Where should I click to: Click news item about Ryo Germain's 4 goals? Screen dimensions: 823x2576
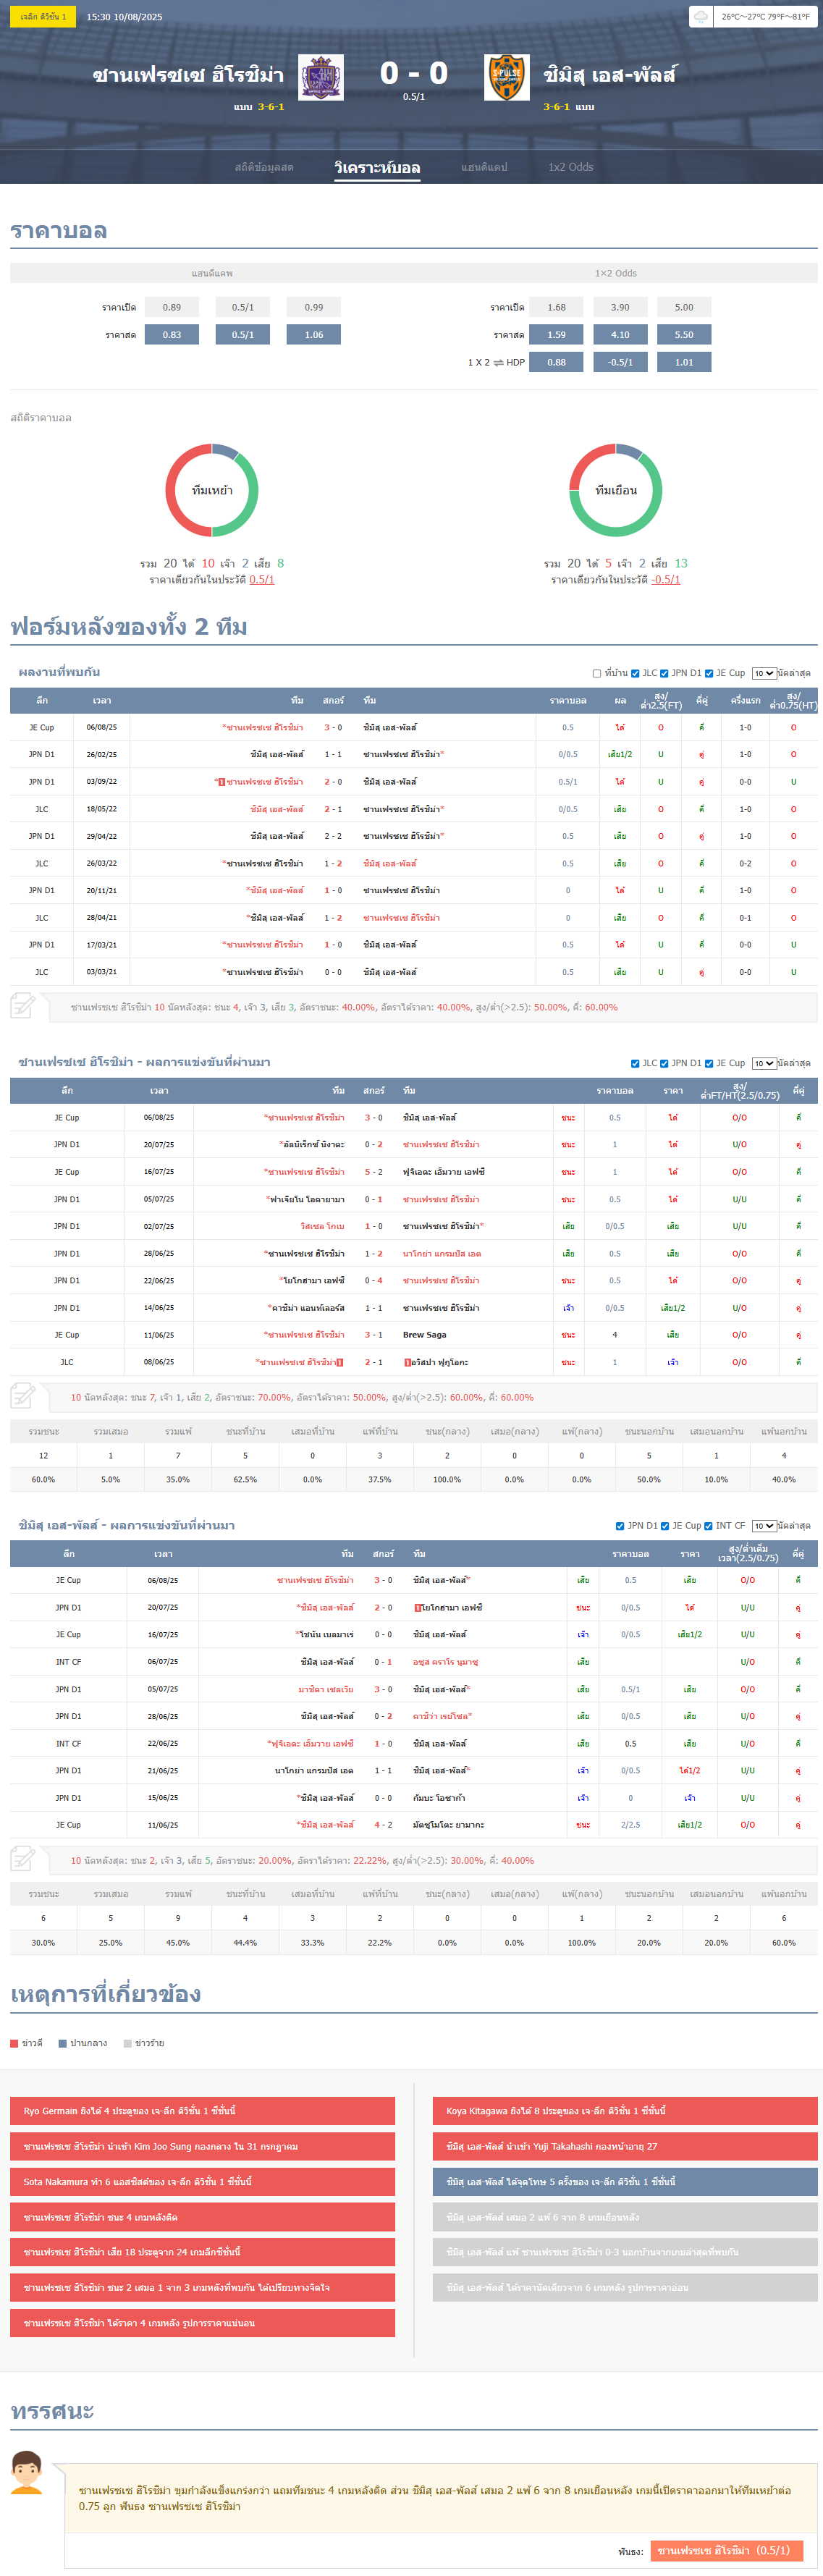click(203, 2111)
